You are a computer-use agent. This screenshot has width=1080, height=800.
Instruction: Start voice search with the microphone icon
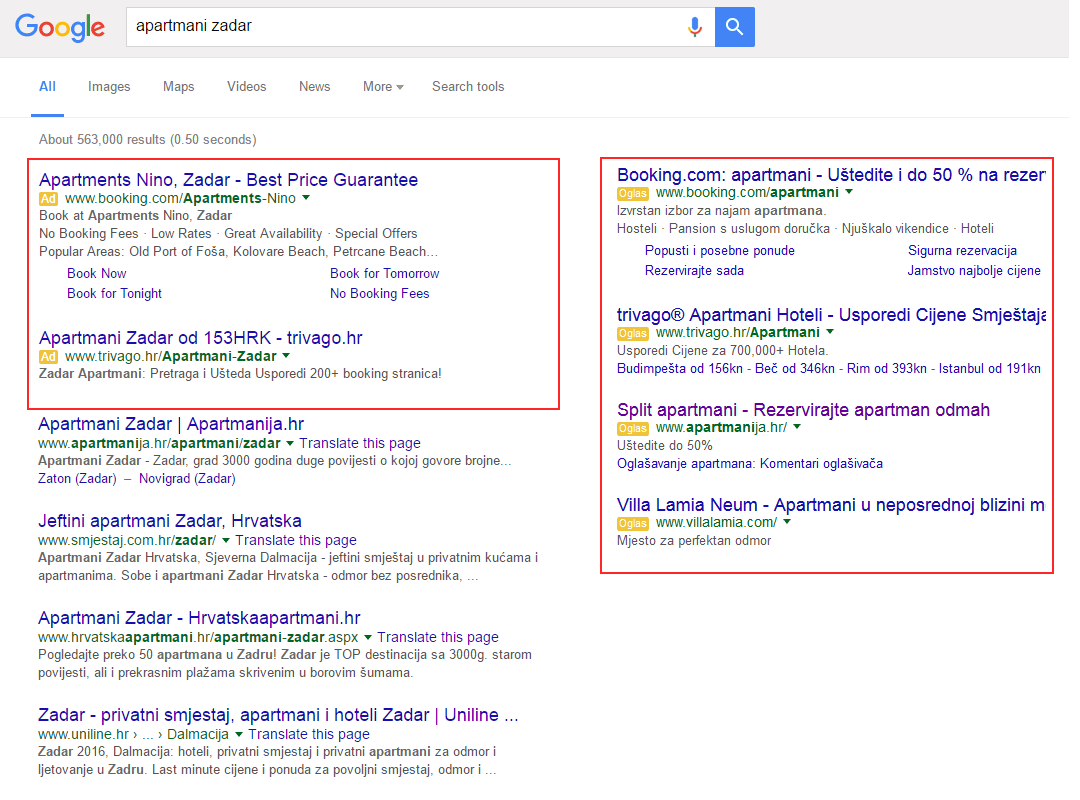click(695, 27)
